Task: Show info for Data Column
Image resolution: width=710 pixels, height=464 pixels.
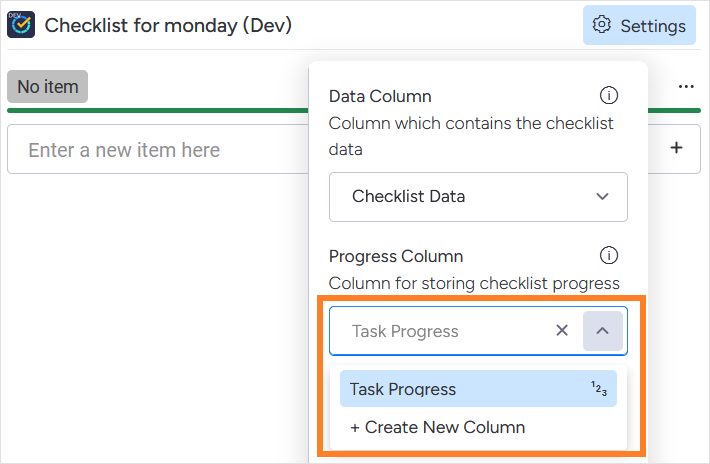Action: (x=608, y=96)
